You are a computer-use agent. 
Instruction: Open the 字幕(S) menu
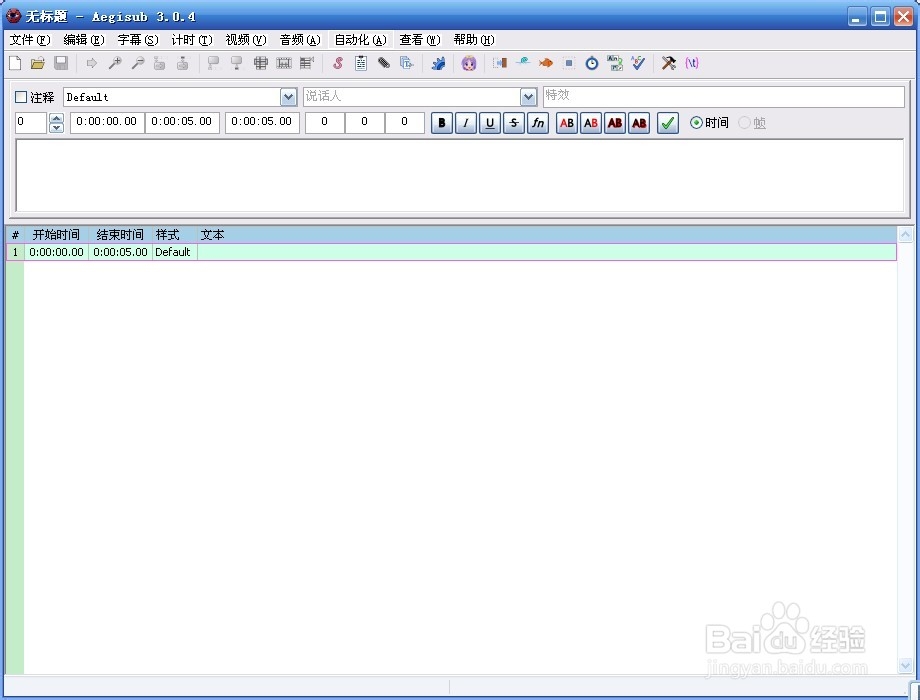point(138,39)
